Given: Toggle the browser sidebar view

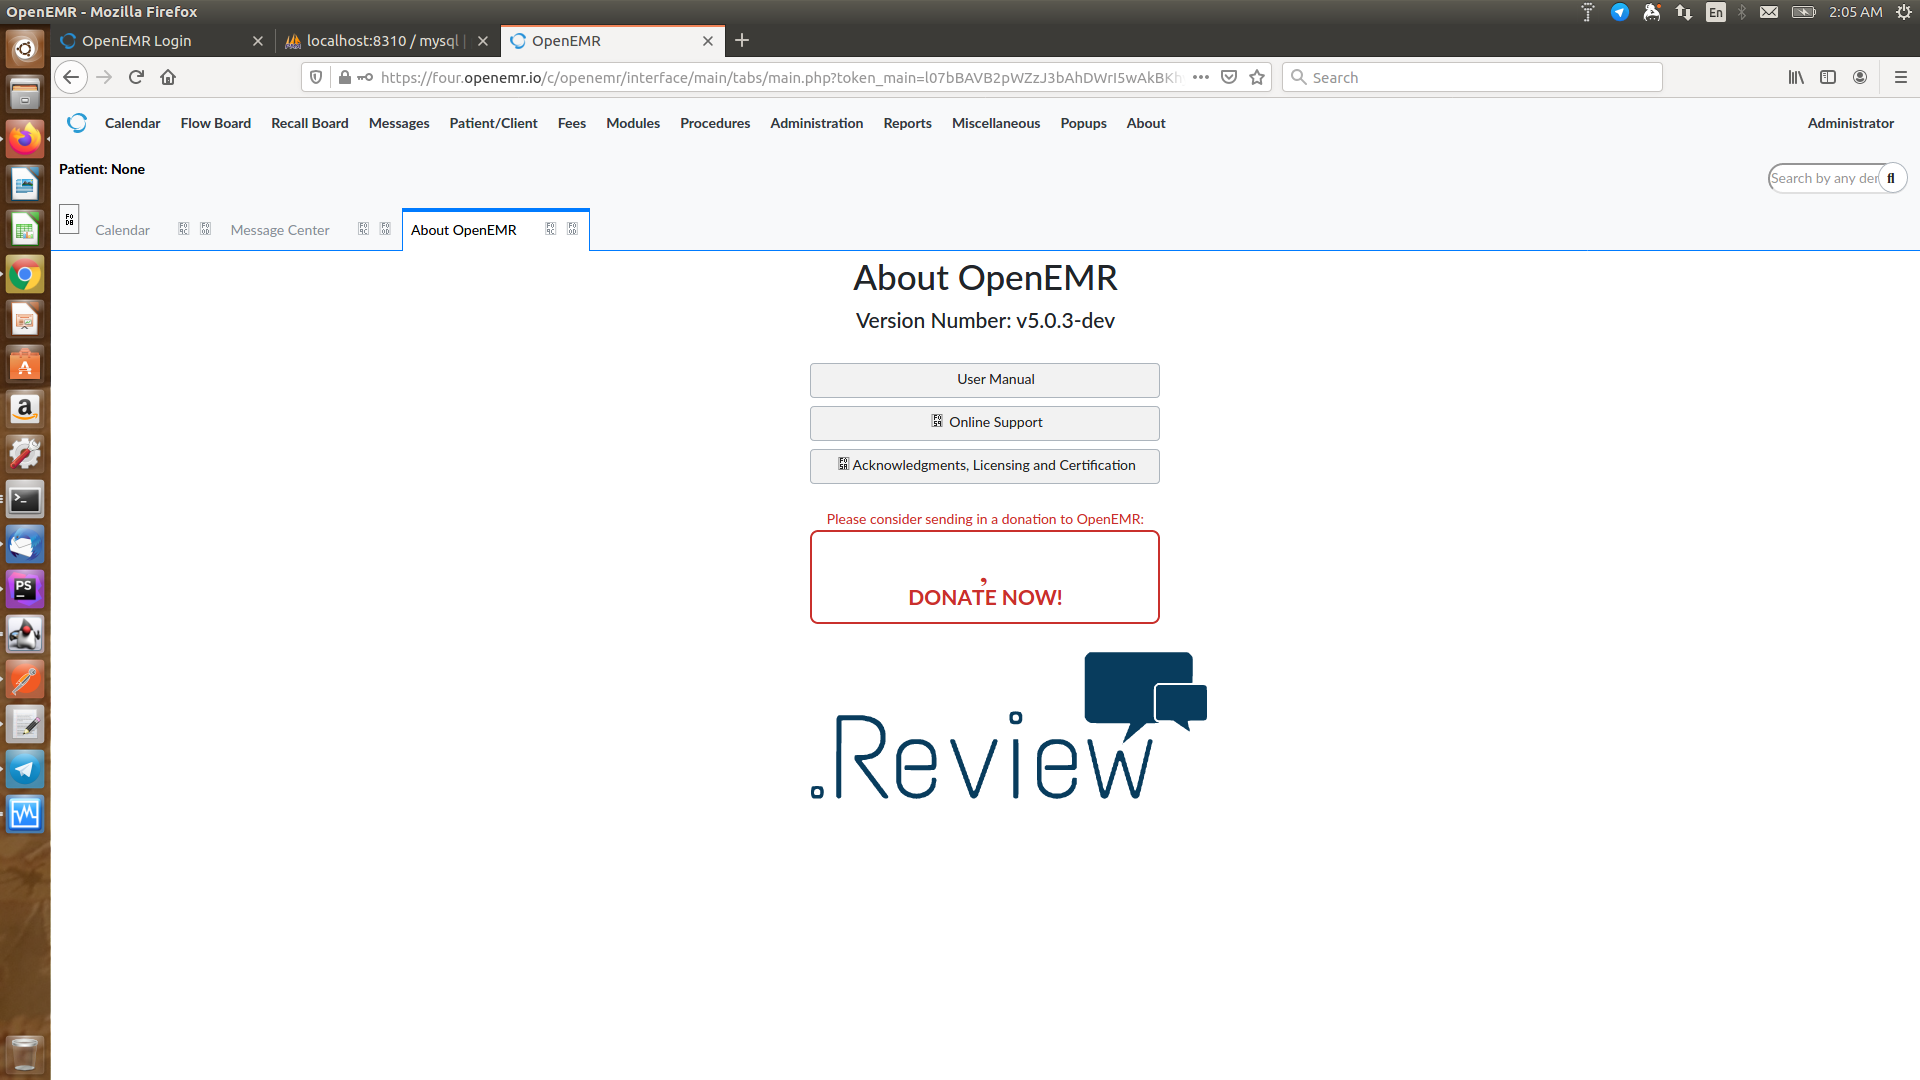Looking at the screenshot, I should click(1829, 77).
